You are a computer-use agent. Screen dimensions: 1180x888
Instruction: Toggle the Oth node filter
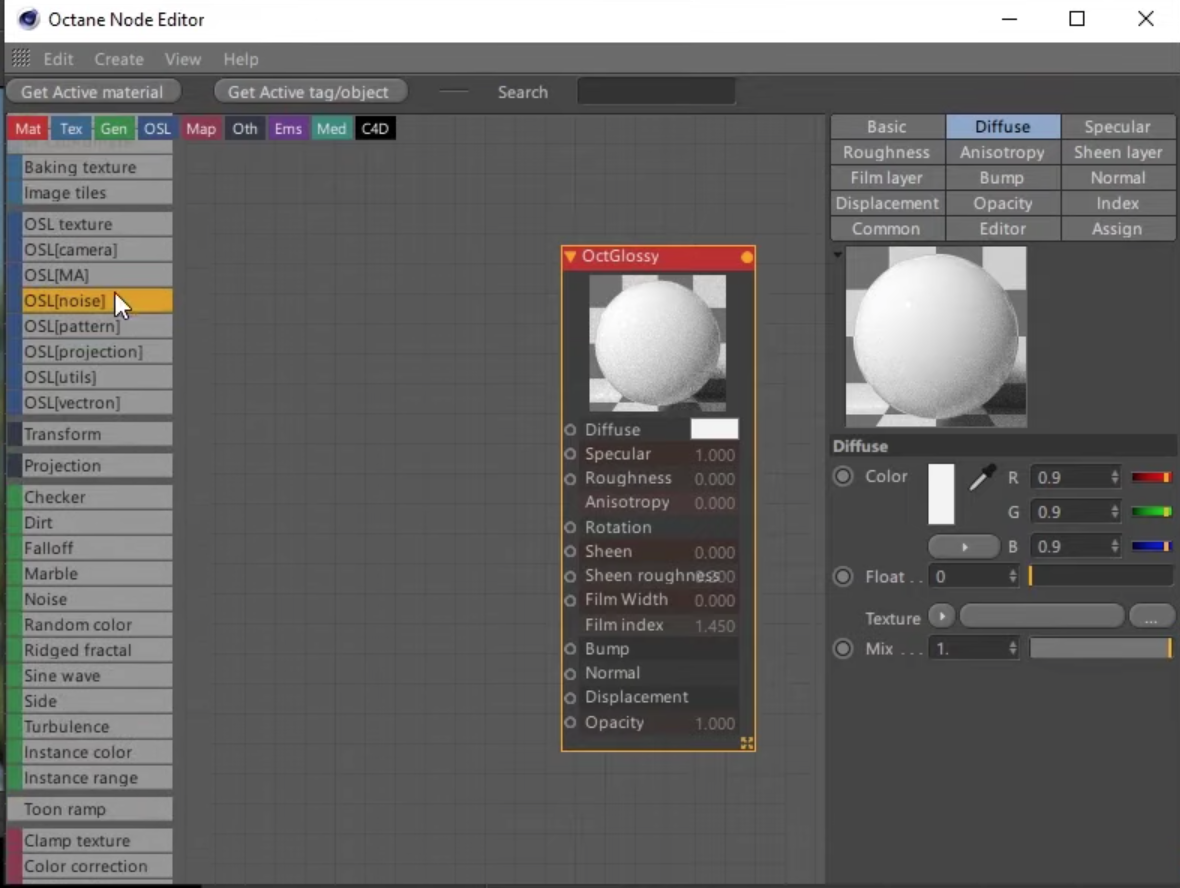pos(245,129)
